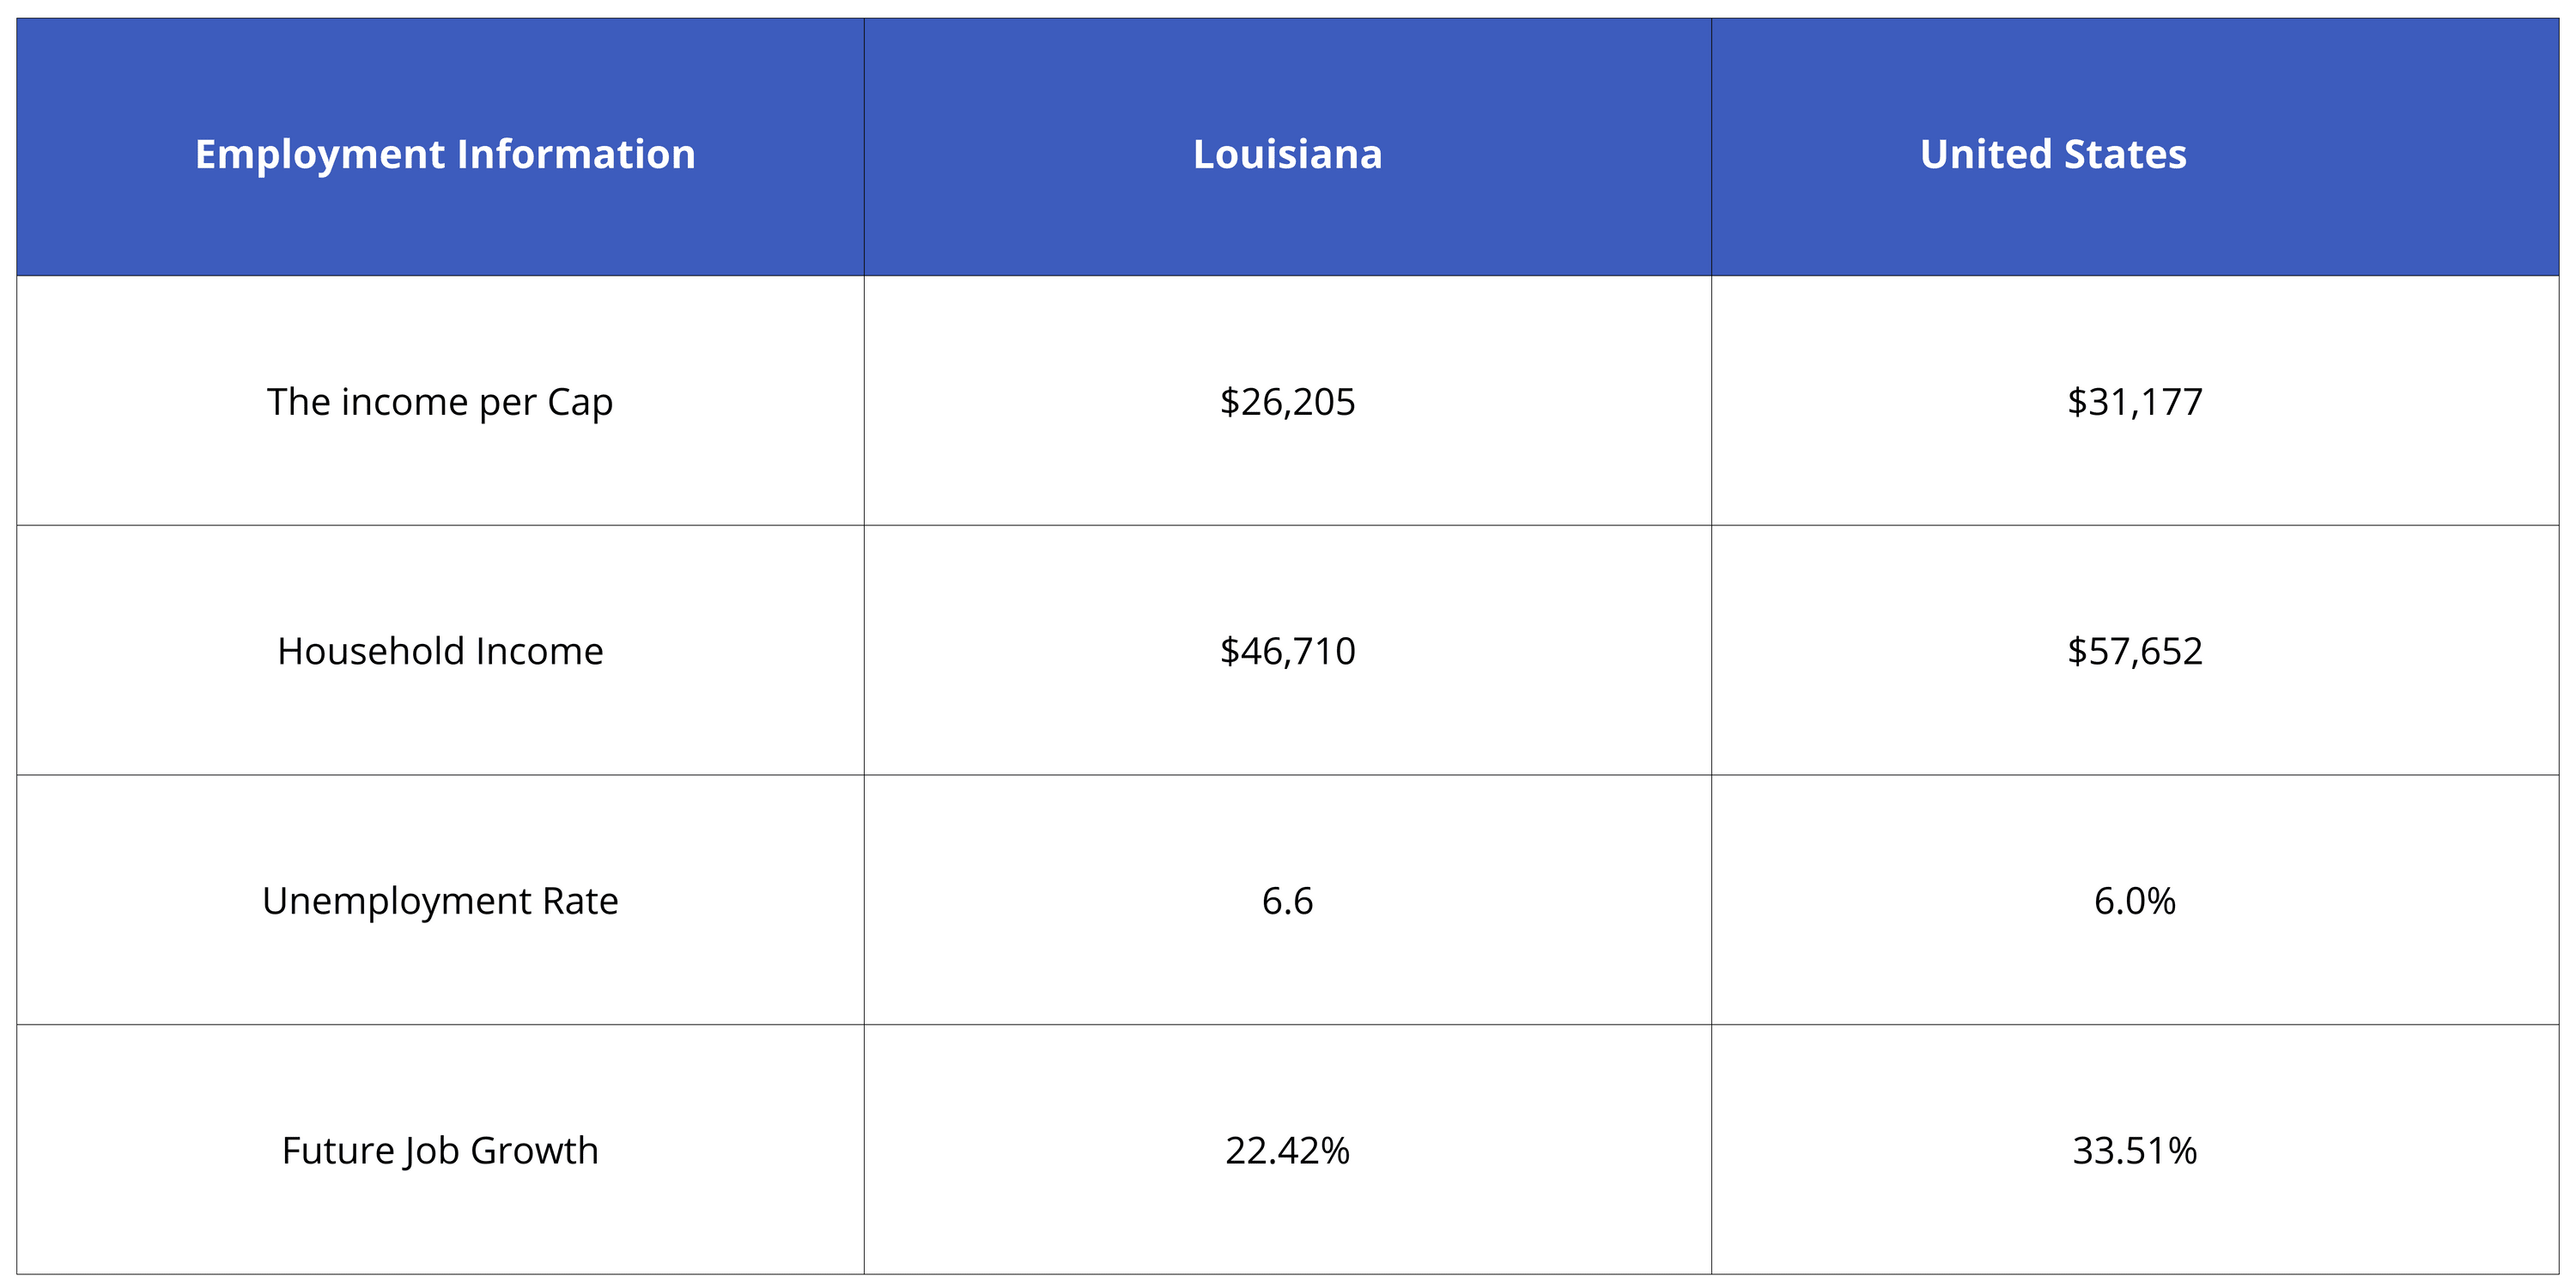Click the Household Income row label
The height and width of the screenshot is (1288, 2576).
point(440,651)
